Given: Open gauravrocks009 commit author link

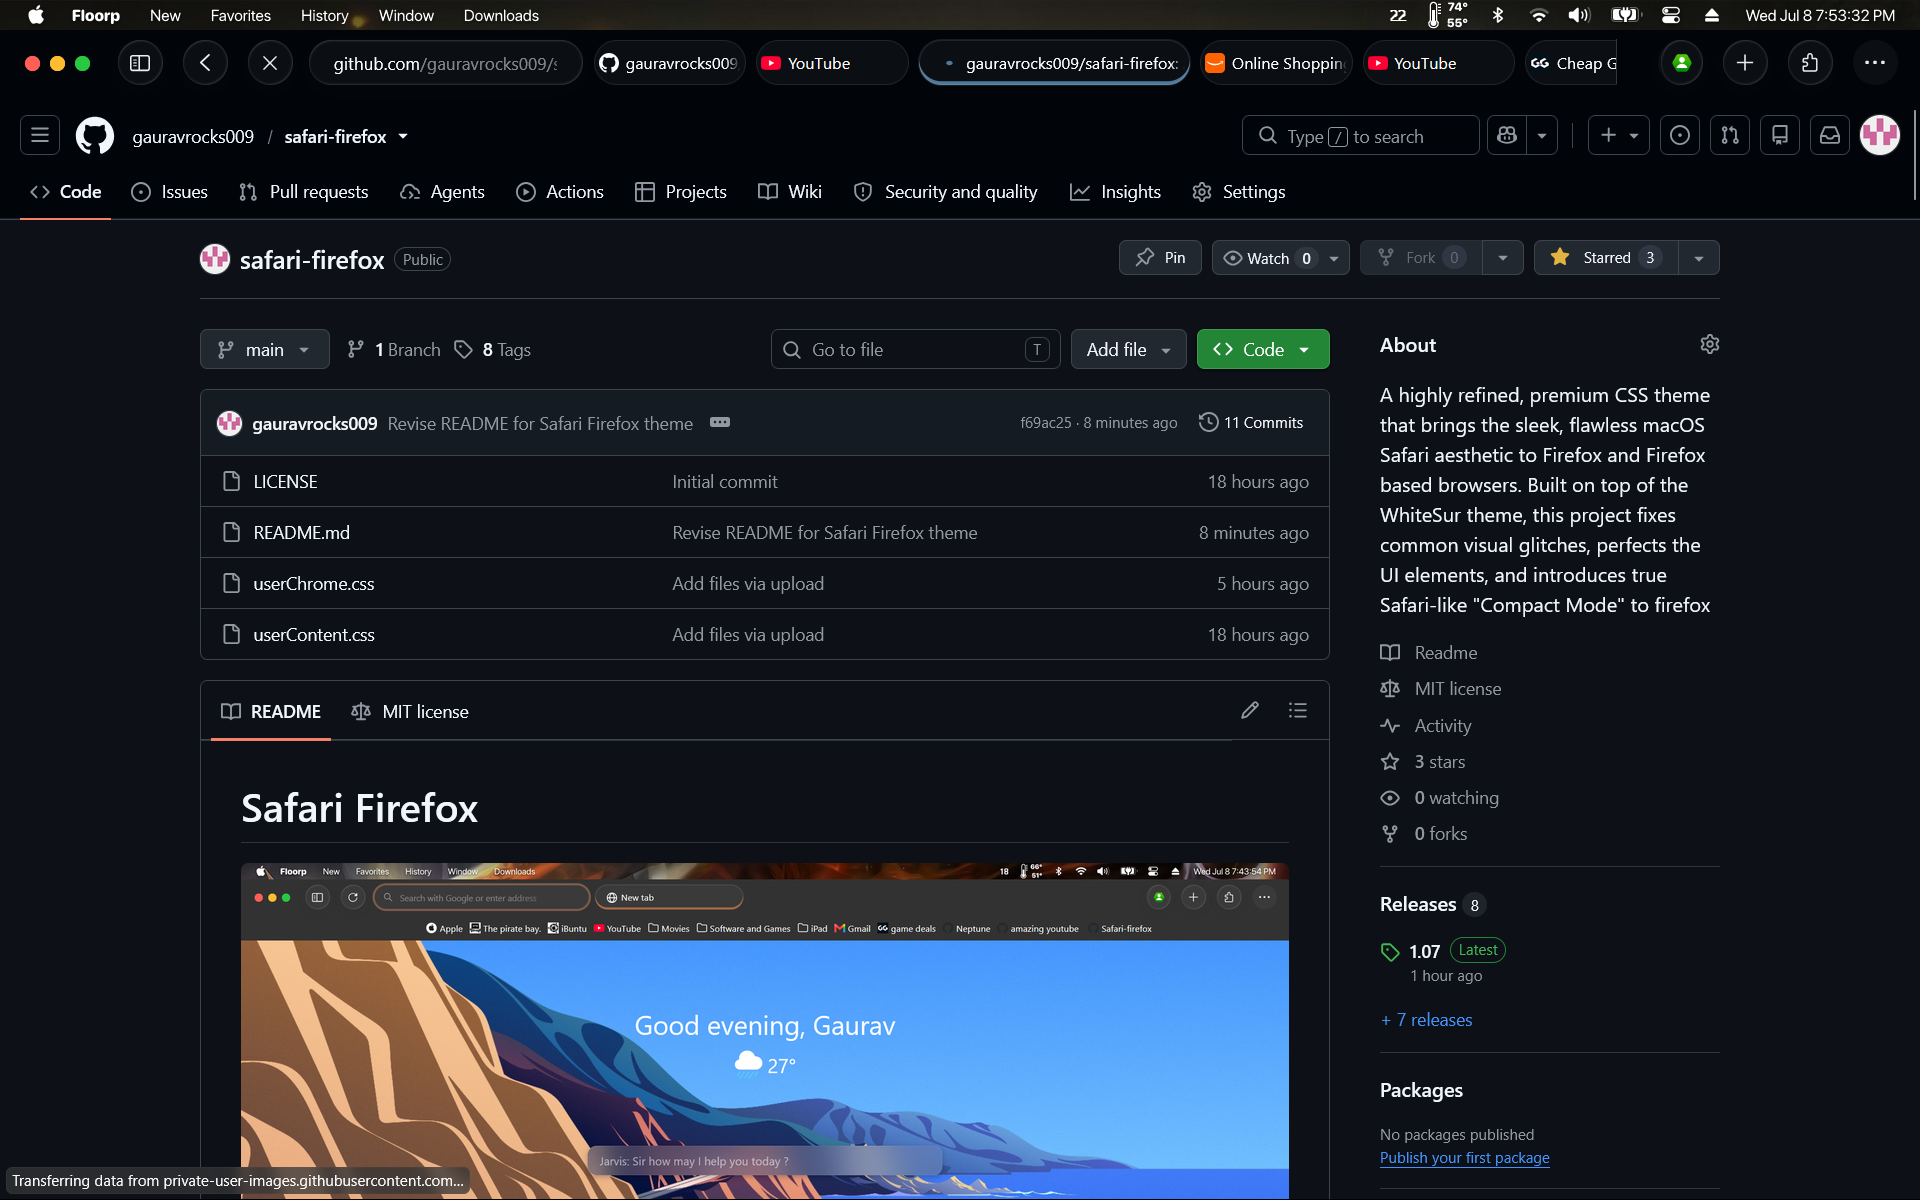Looking at the screenshot, I should [314, 423].
